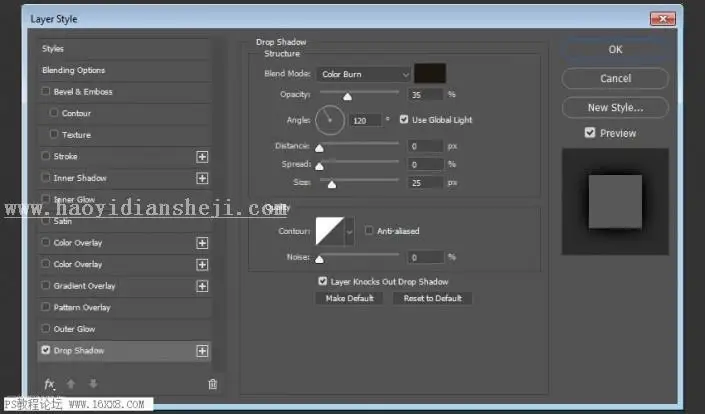Viewport: 705px width, 414px height.
Task: Click the Size slider handle
Action: tap(332, 185)
